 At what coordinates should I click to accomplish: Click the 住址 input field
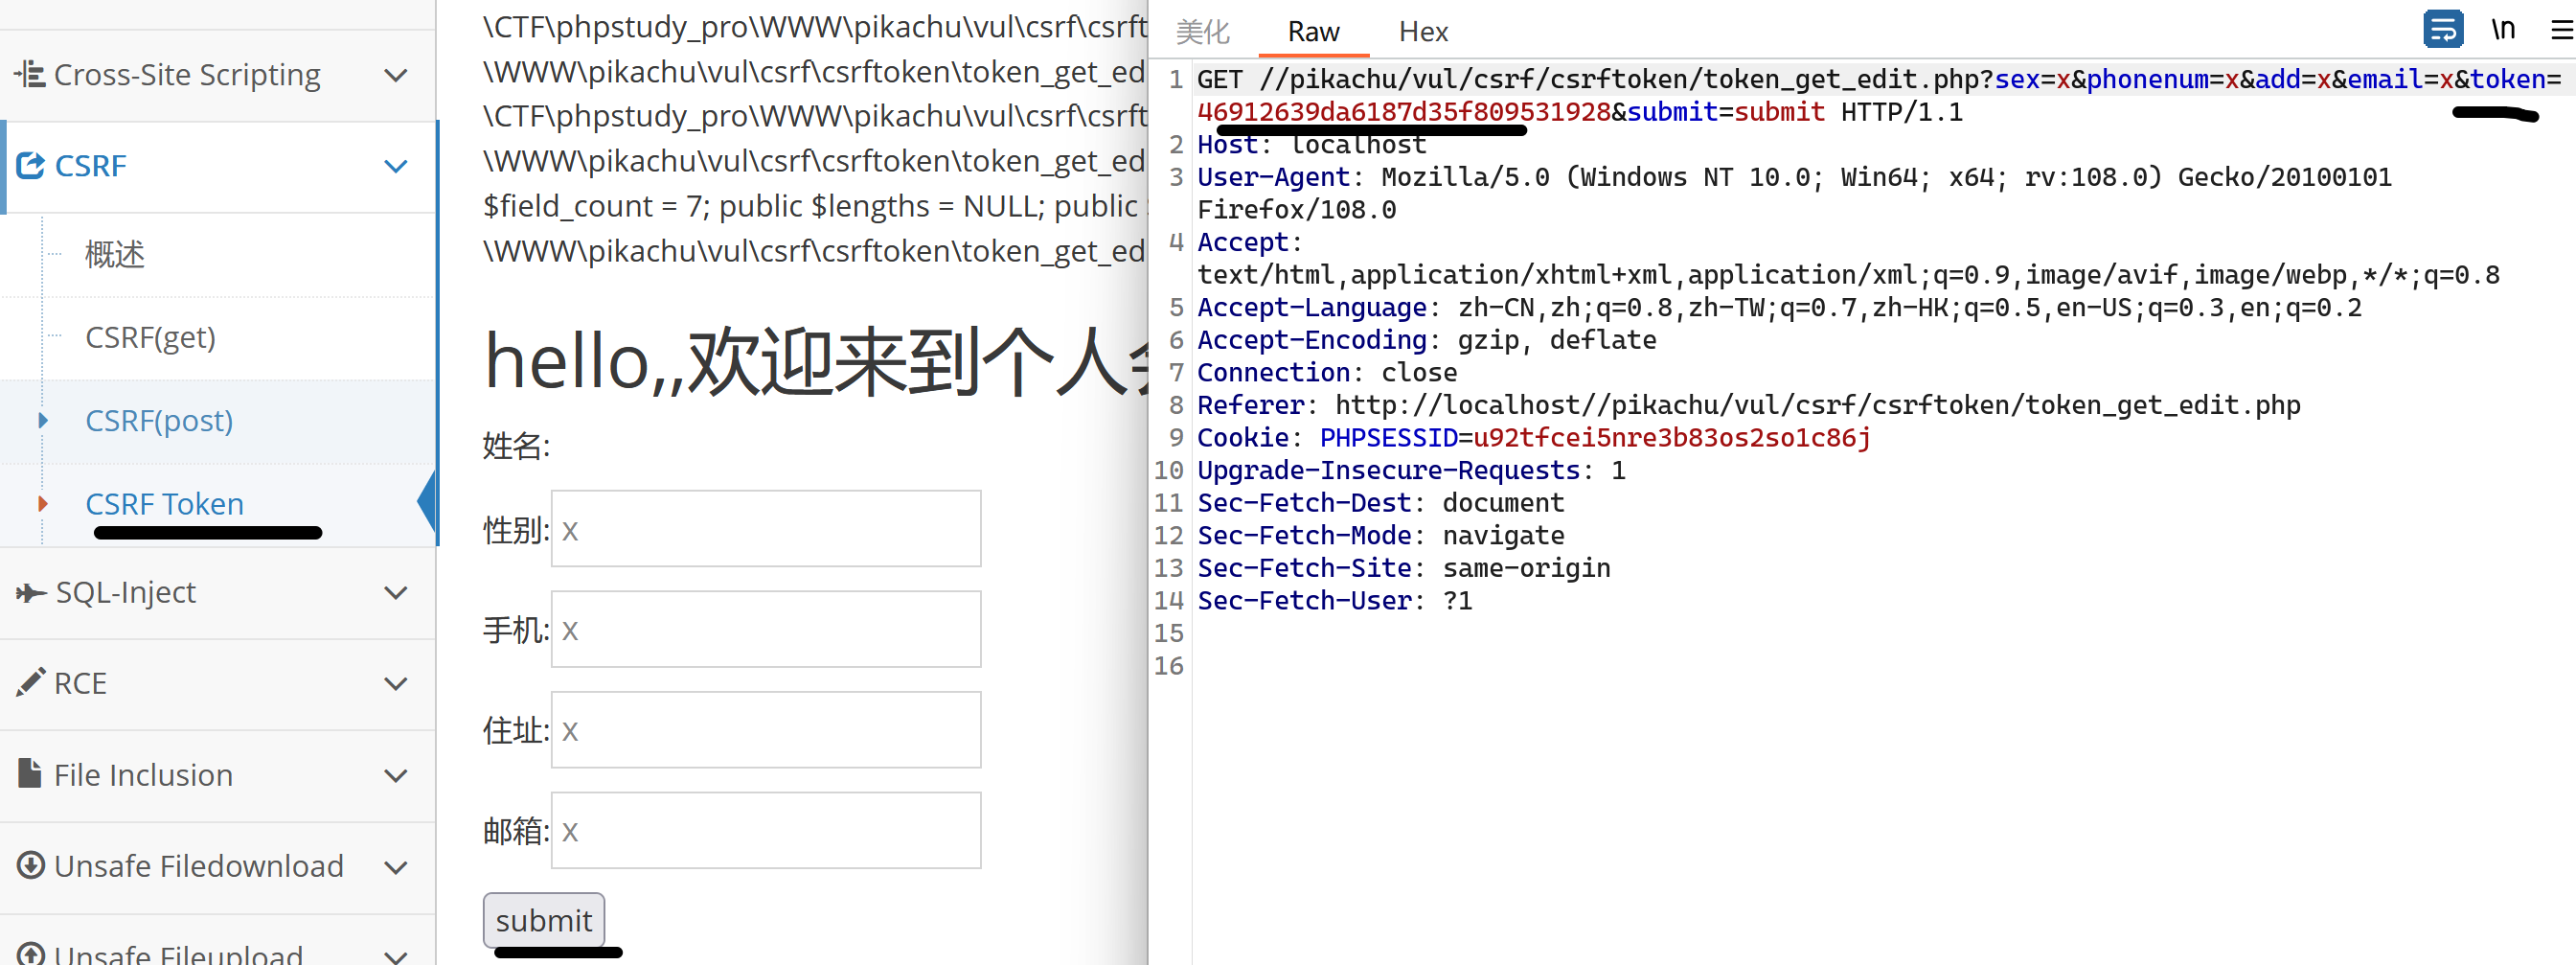[766, 730]
